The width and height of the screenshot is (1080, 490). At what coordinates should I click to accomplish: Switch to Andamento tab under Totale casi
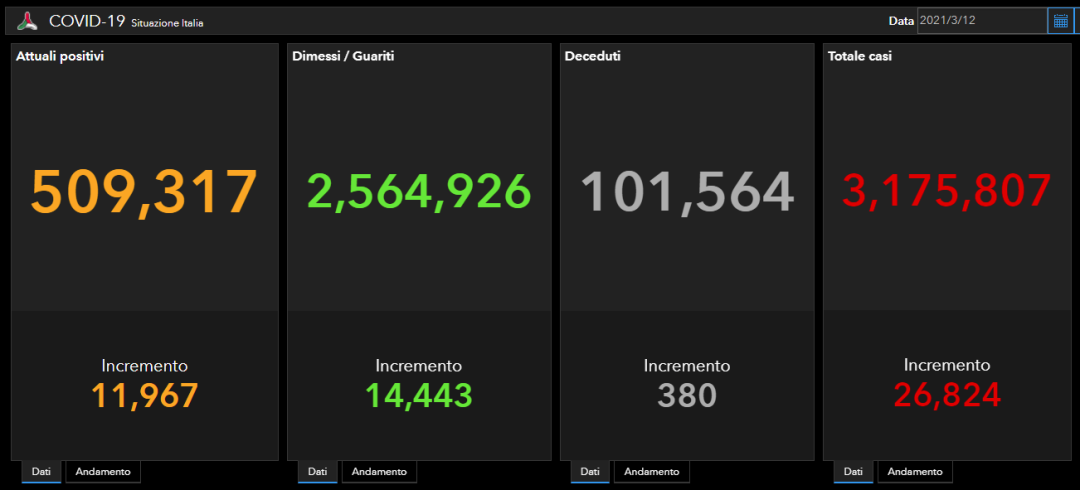915,472
